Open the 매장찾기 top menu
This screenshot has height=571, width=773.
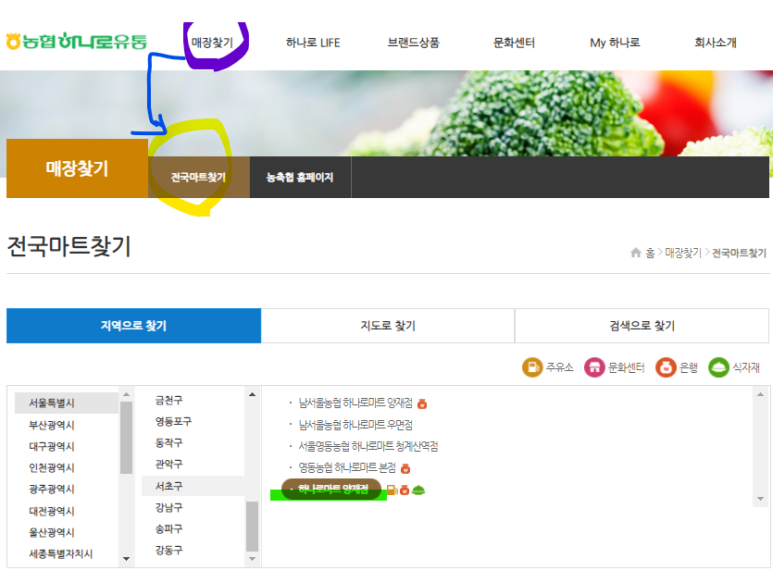pyautogui.click(x=212, y=43)
